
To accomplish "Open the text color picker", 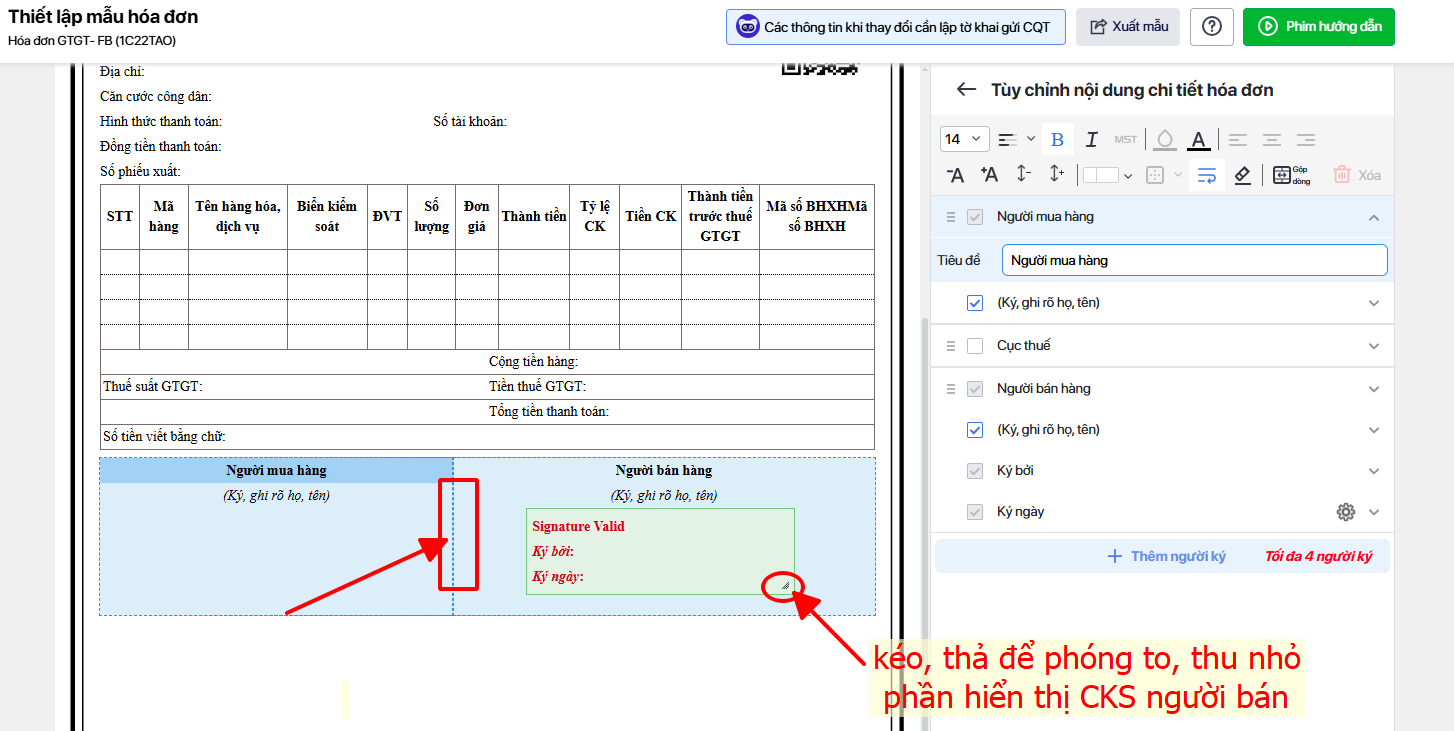I will point(1199,140).
